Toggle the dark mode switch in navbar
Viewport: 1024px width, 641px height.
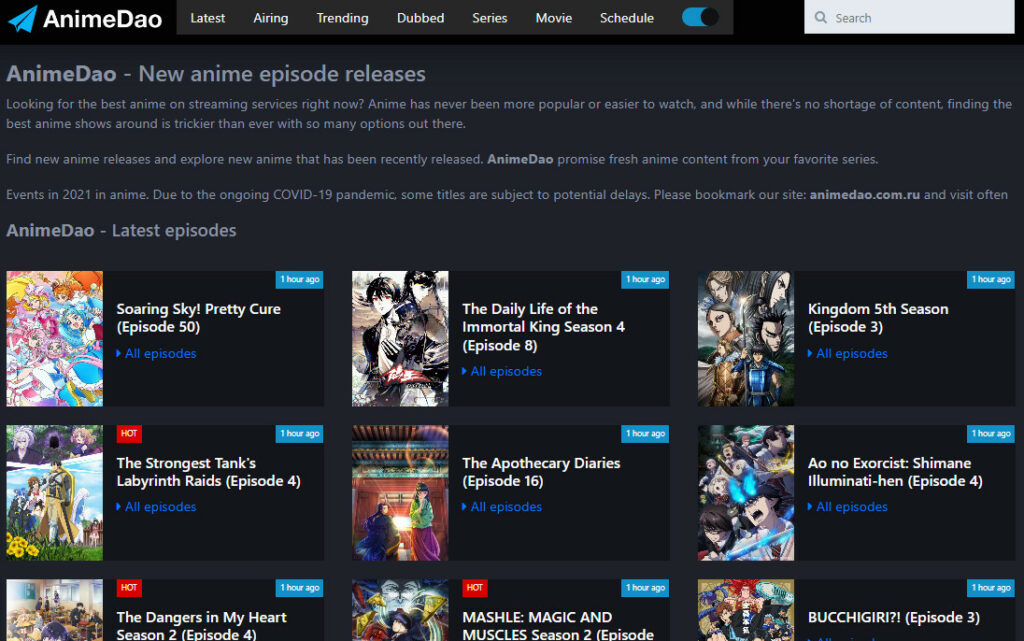tap(699, 17)
